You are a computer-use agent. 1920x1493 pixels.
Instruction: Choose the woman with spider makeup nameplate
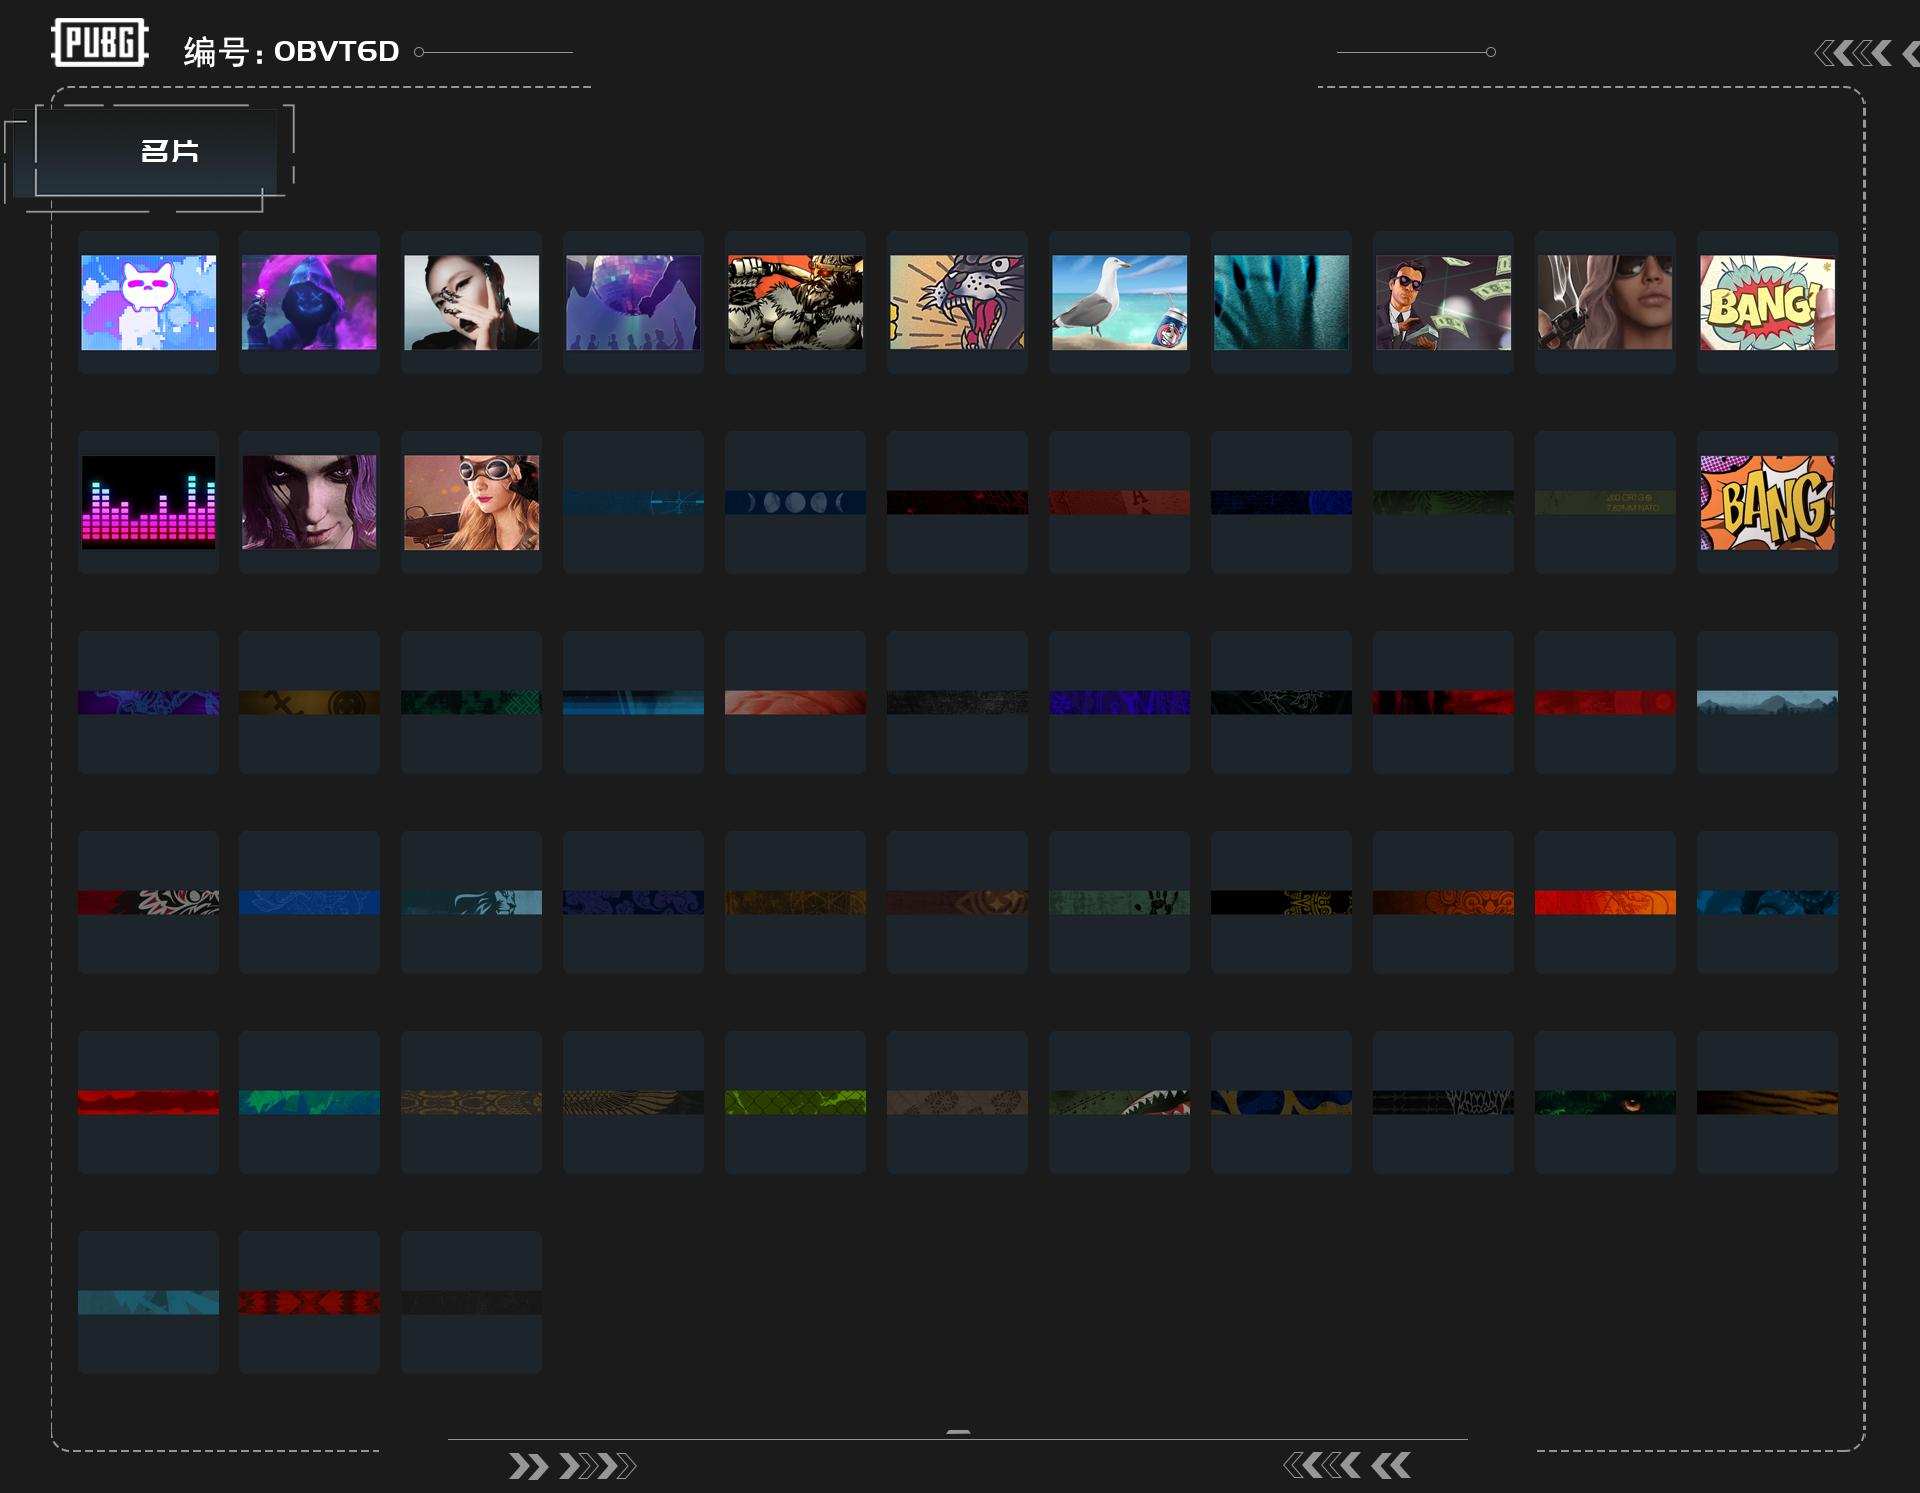click(471, 302)
